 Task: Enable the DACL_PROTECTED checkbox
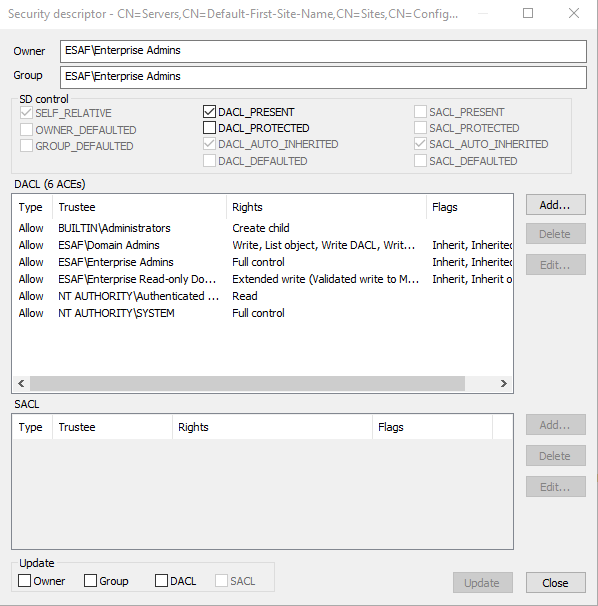click(209, 128)
